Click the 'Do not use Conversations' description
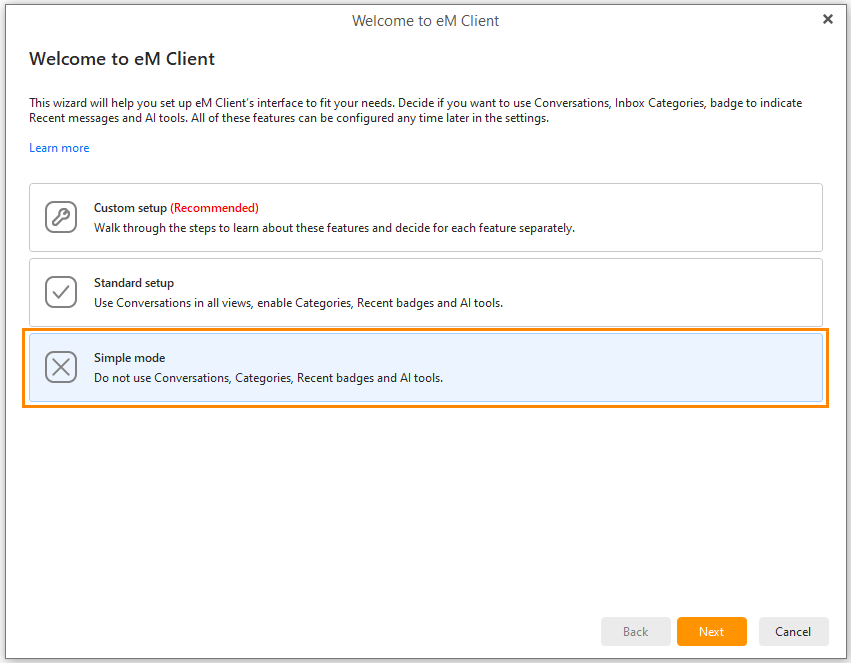This screenshot has width=851, height=663. click(x=269, y=378)
